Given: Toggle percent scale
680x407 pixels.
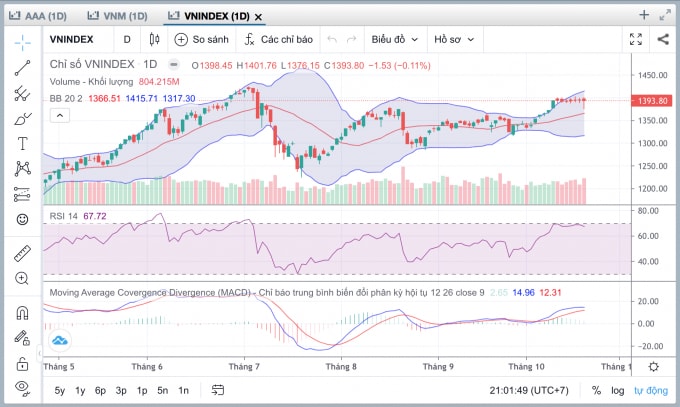Looking at the screenshot, I should point(596,391).
